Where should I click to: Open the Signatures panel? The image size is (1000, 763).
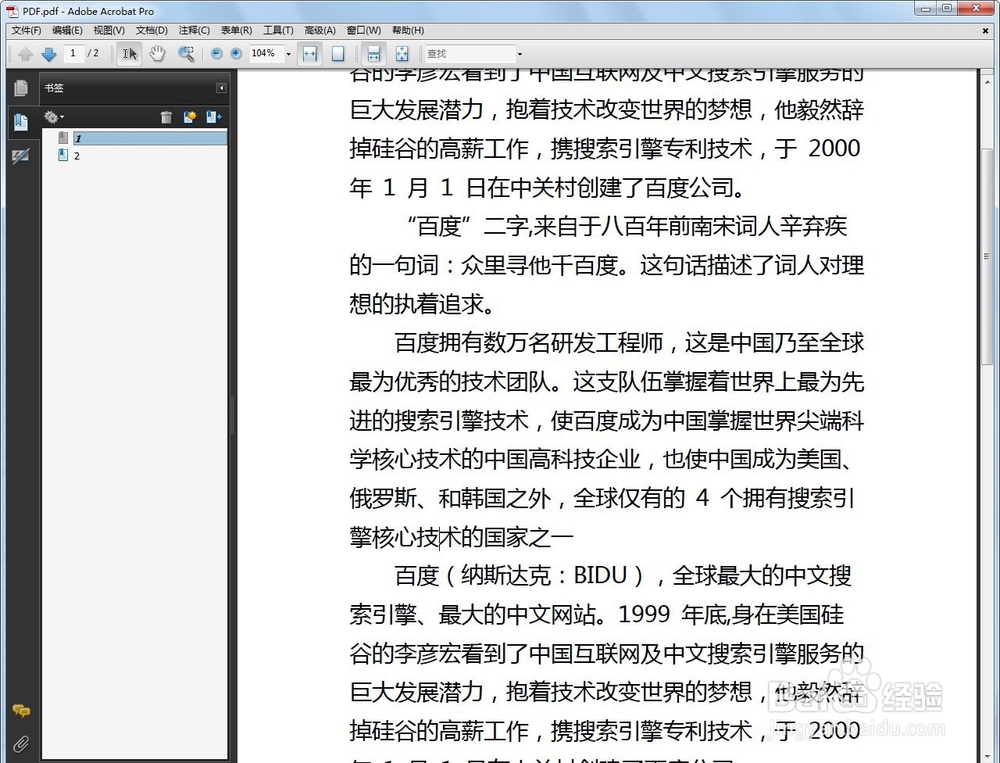[x=21, y=156]
